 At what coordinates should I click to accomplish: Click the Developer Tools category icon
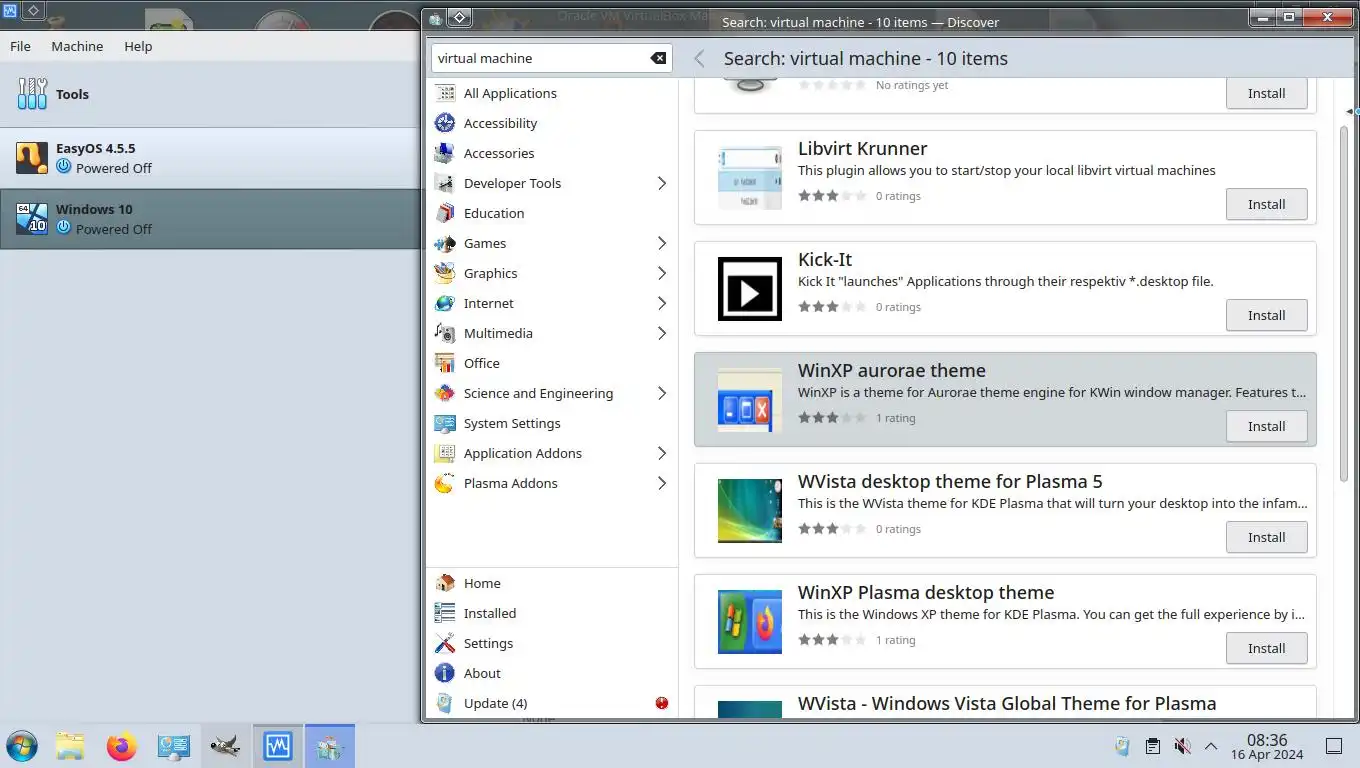tap(445, 183)
